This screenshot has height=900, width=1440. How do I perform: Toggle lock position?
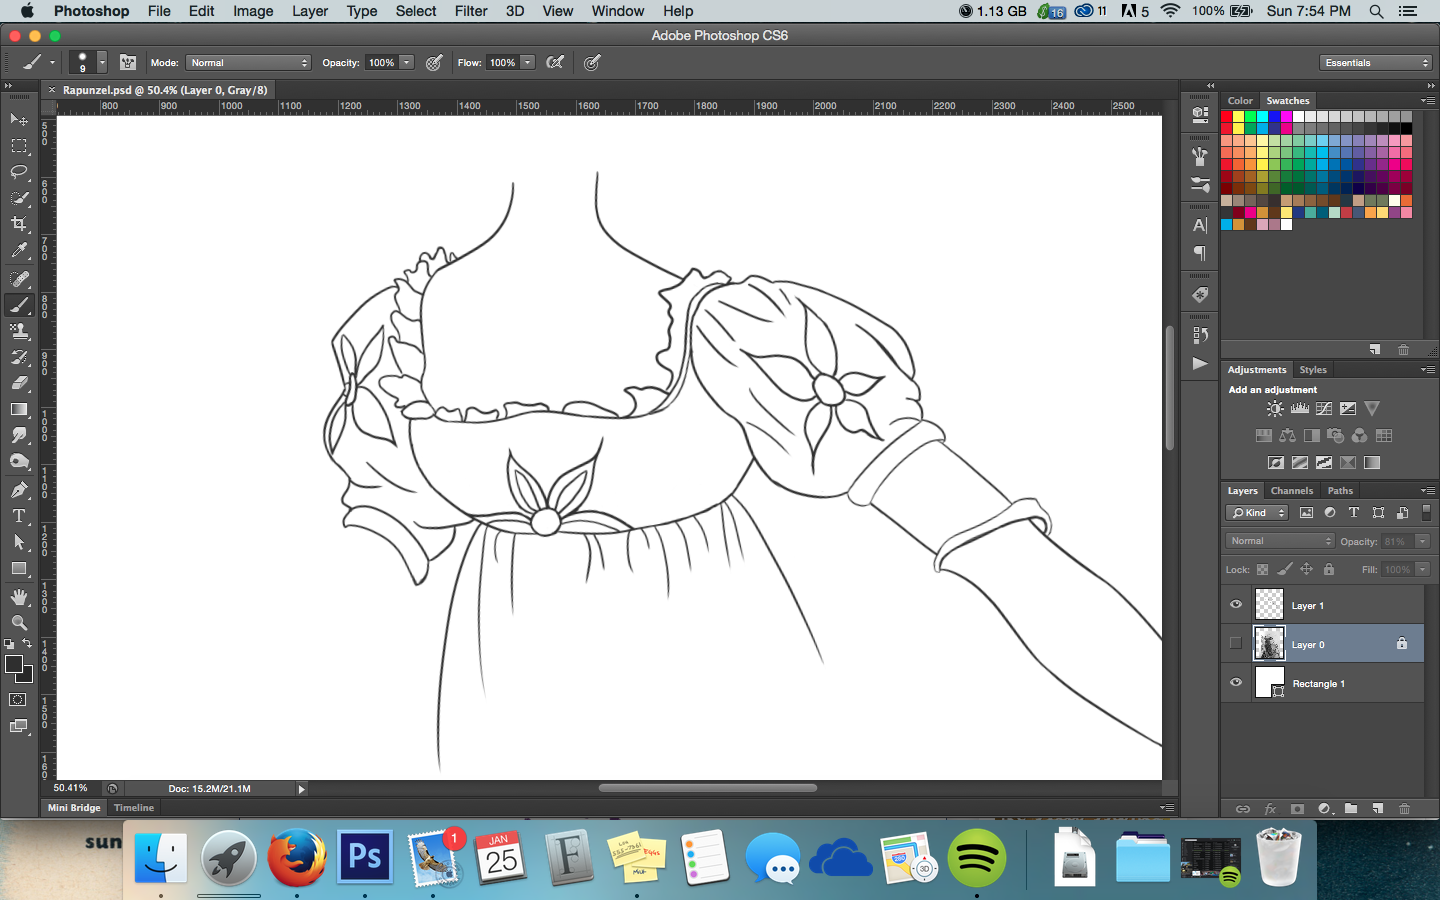(1307, 570)
